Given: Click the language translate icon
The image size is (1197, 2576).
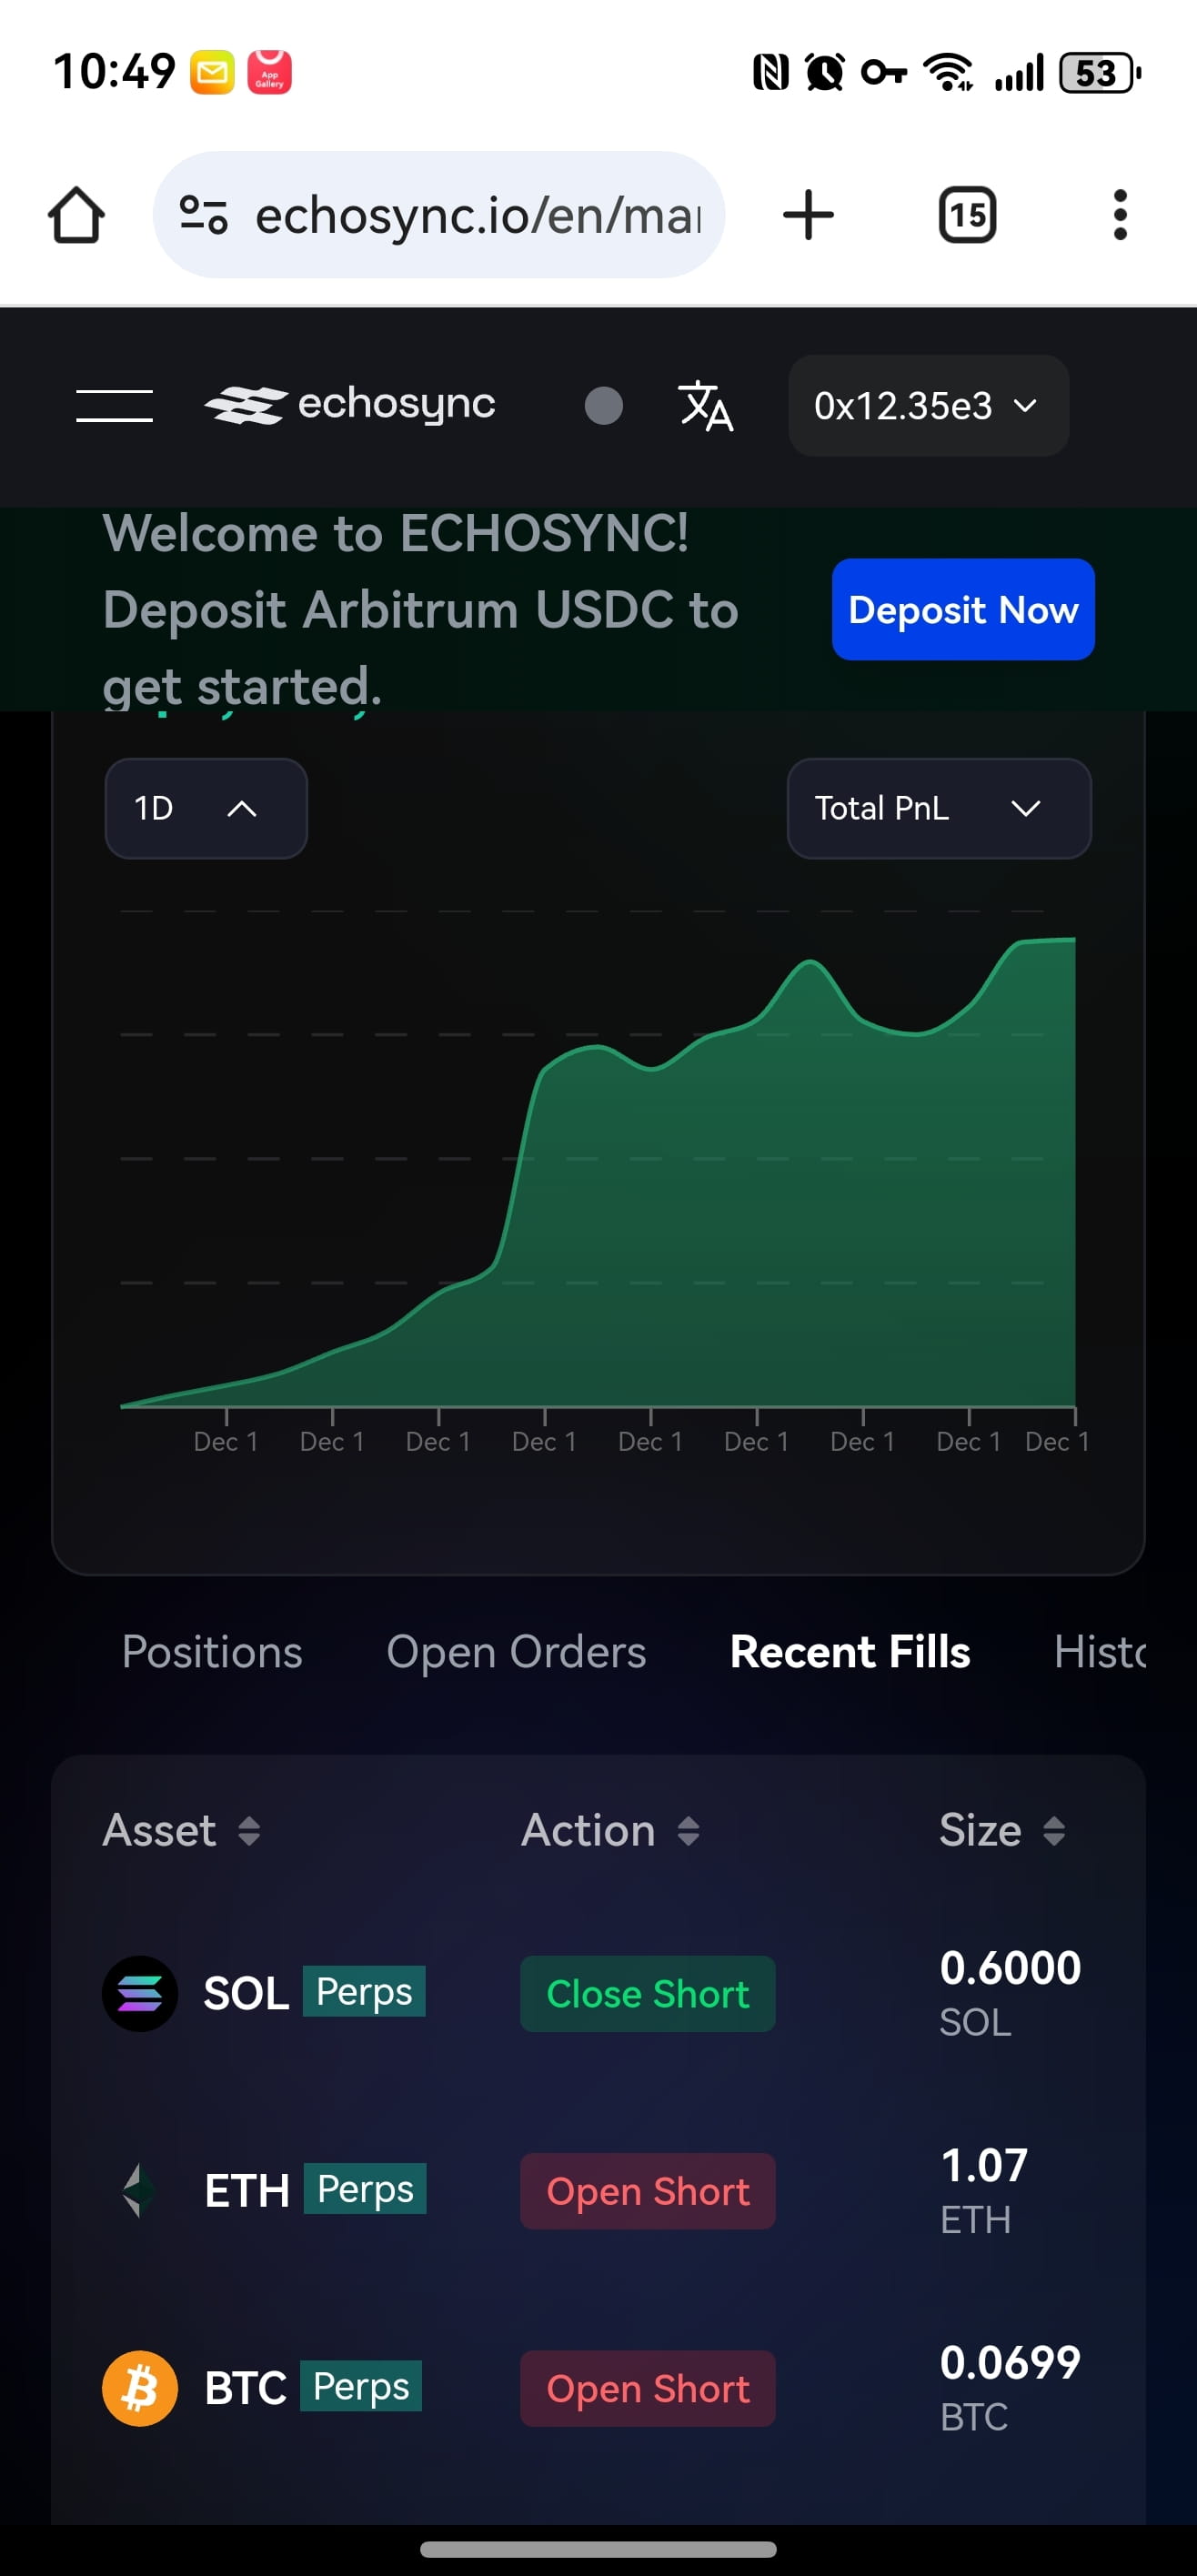Looking at the screenshot, I should pos(705,405).
